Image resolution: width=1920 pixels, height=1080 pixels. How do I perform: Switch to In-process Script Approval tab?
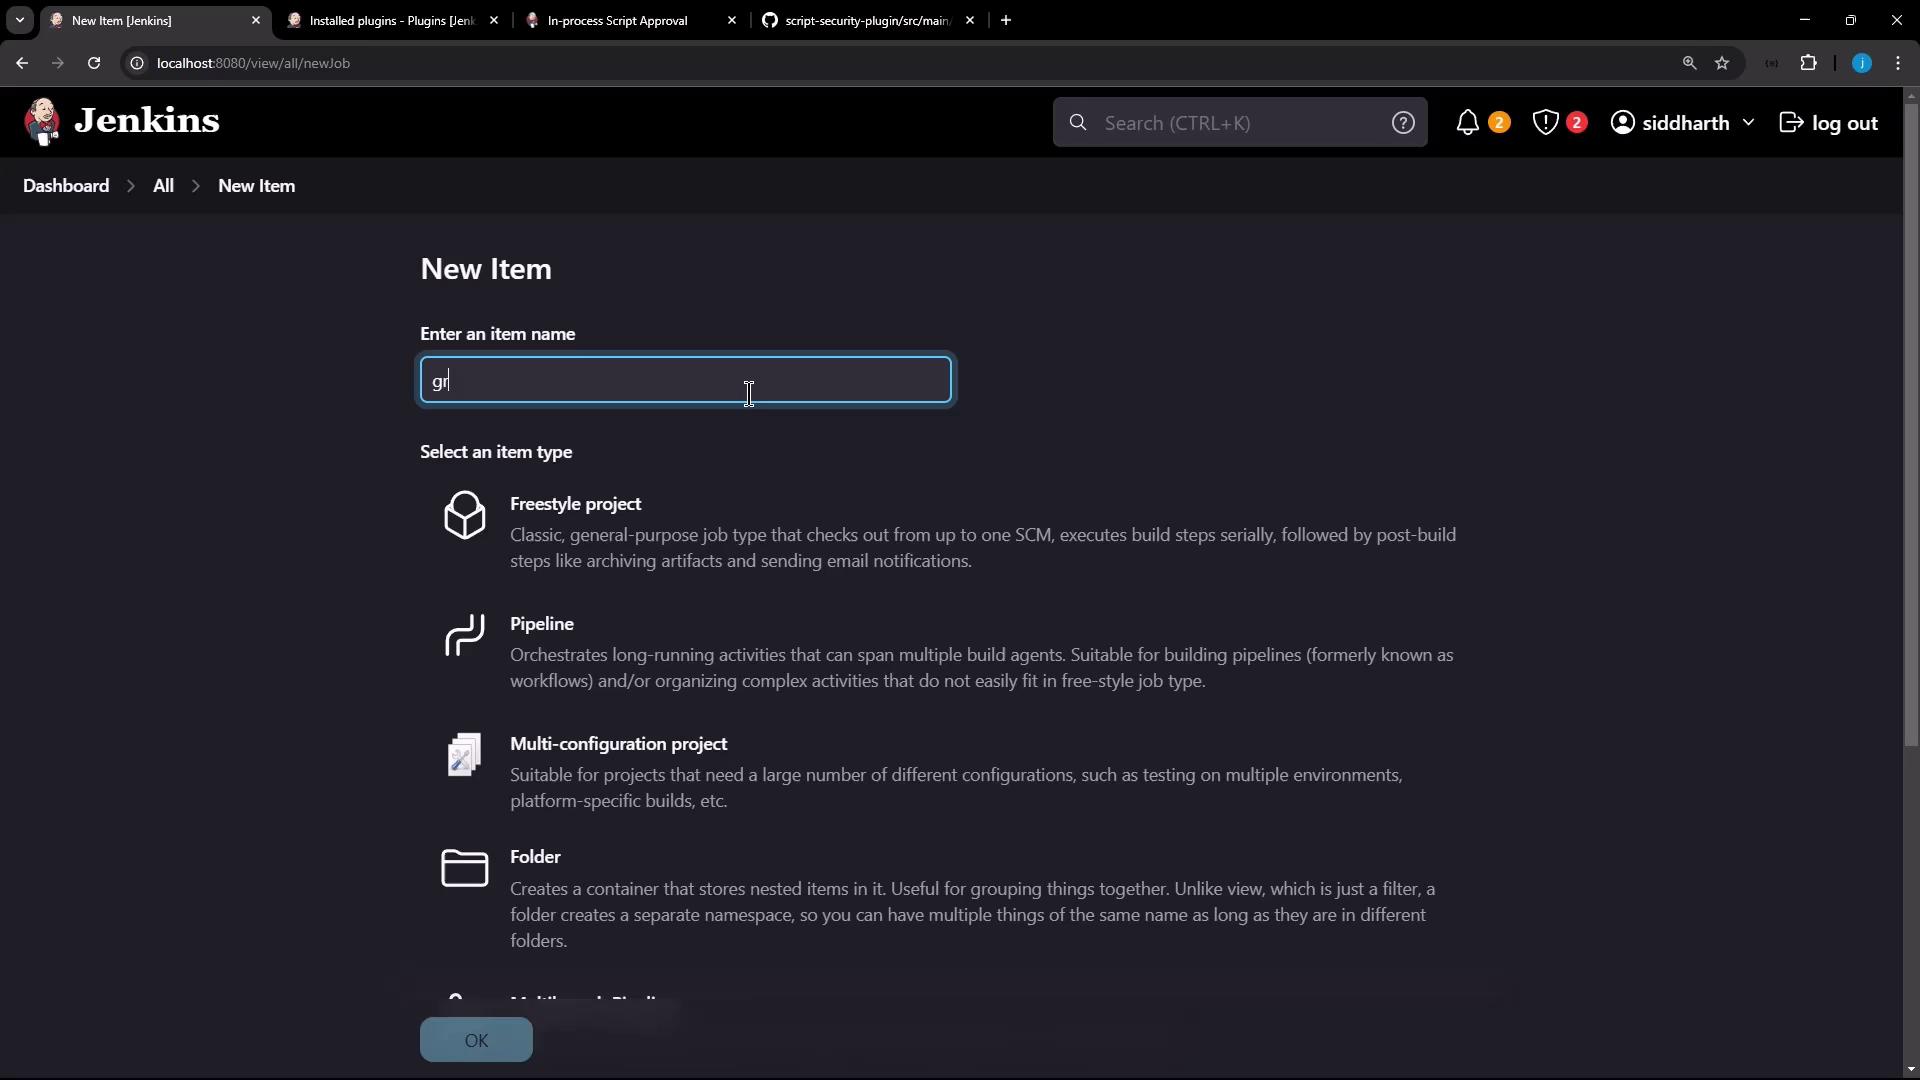617,20
